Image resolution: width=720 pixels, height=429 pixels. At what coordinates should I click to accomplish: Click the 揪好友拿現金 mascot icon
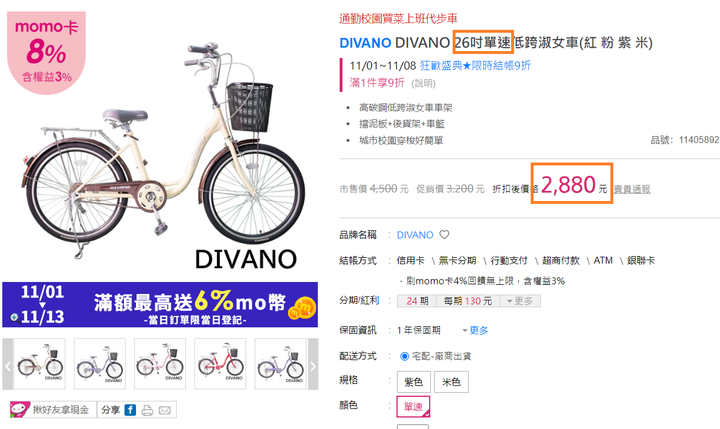[x=20, y=409]
